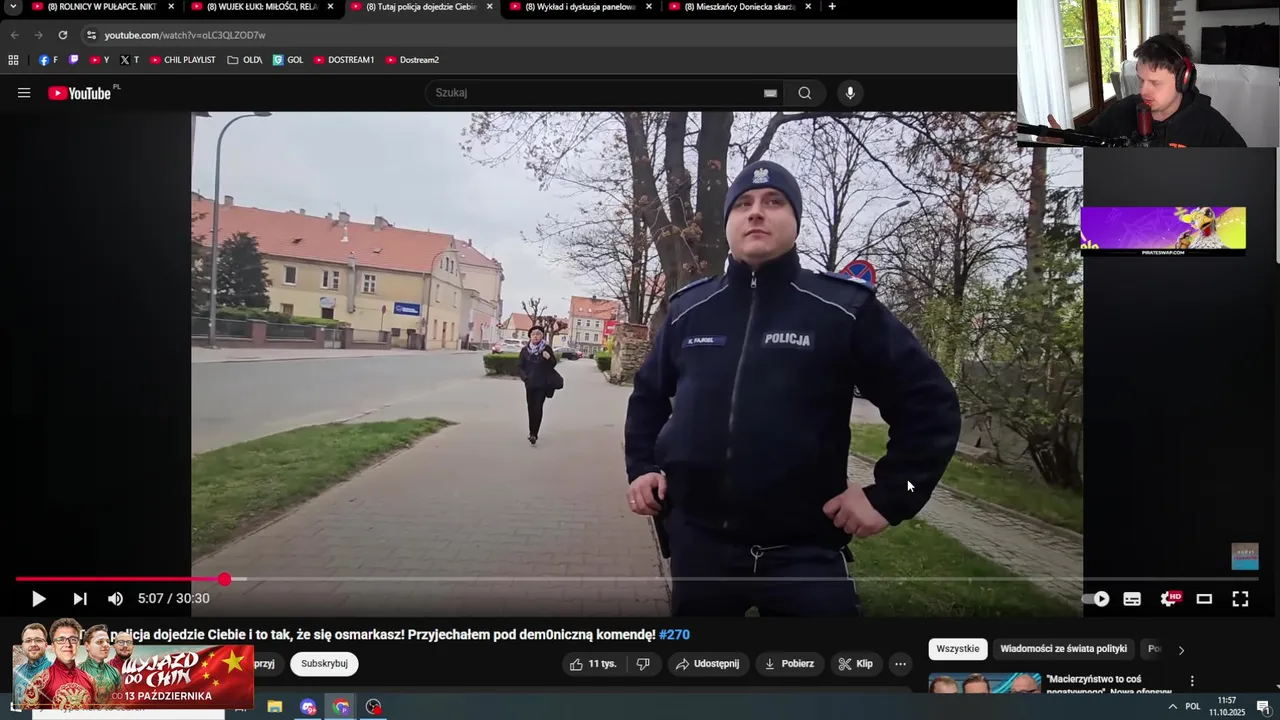Open the Twitch bookmark
The width and height of the screenshot is (1280, 720).
click(73, 60)
